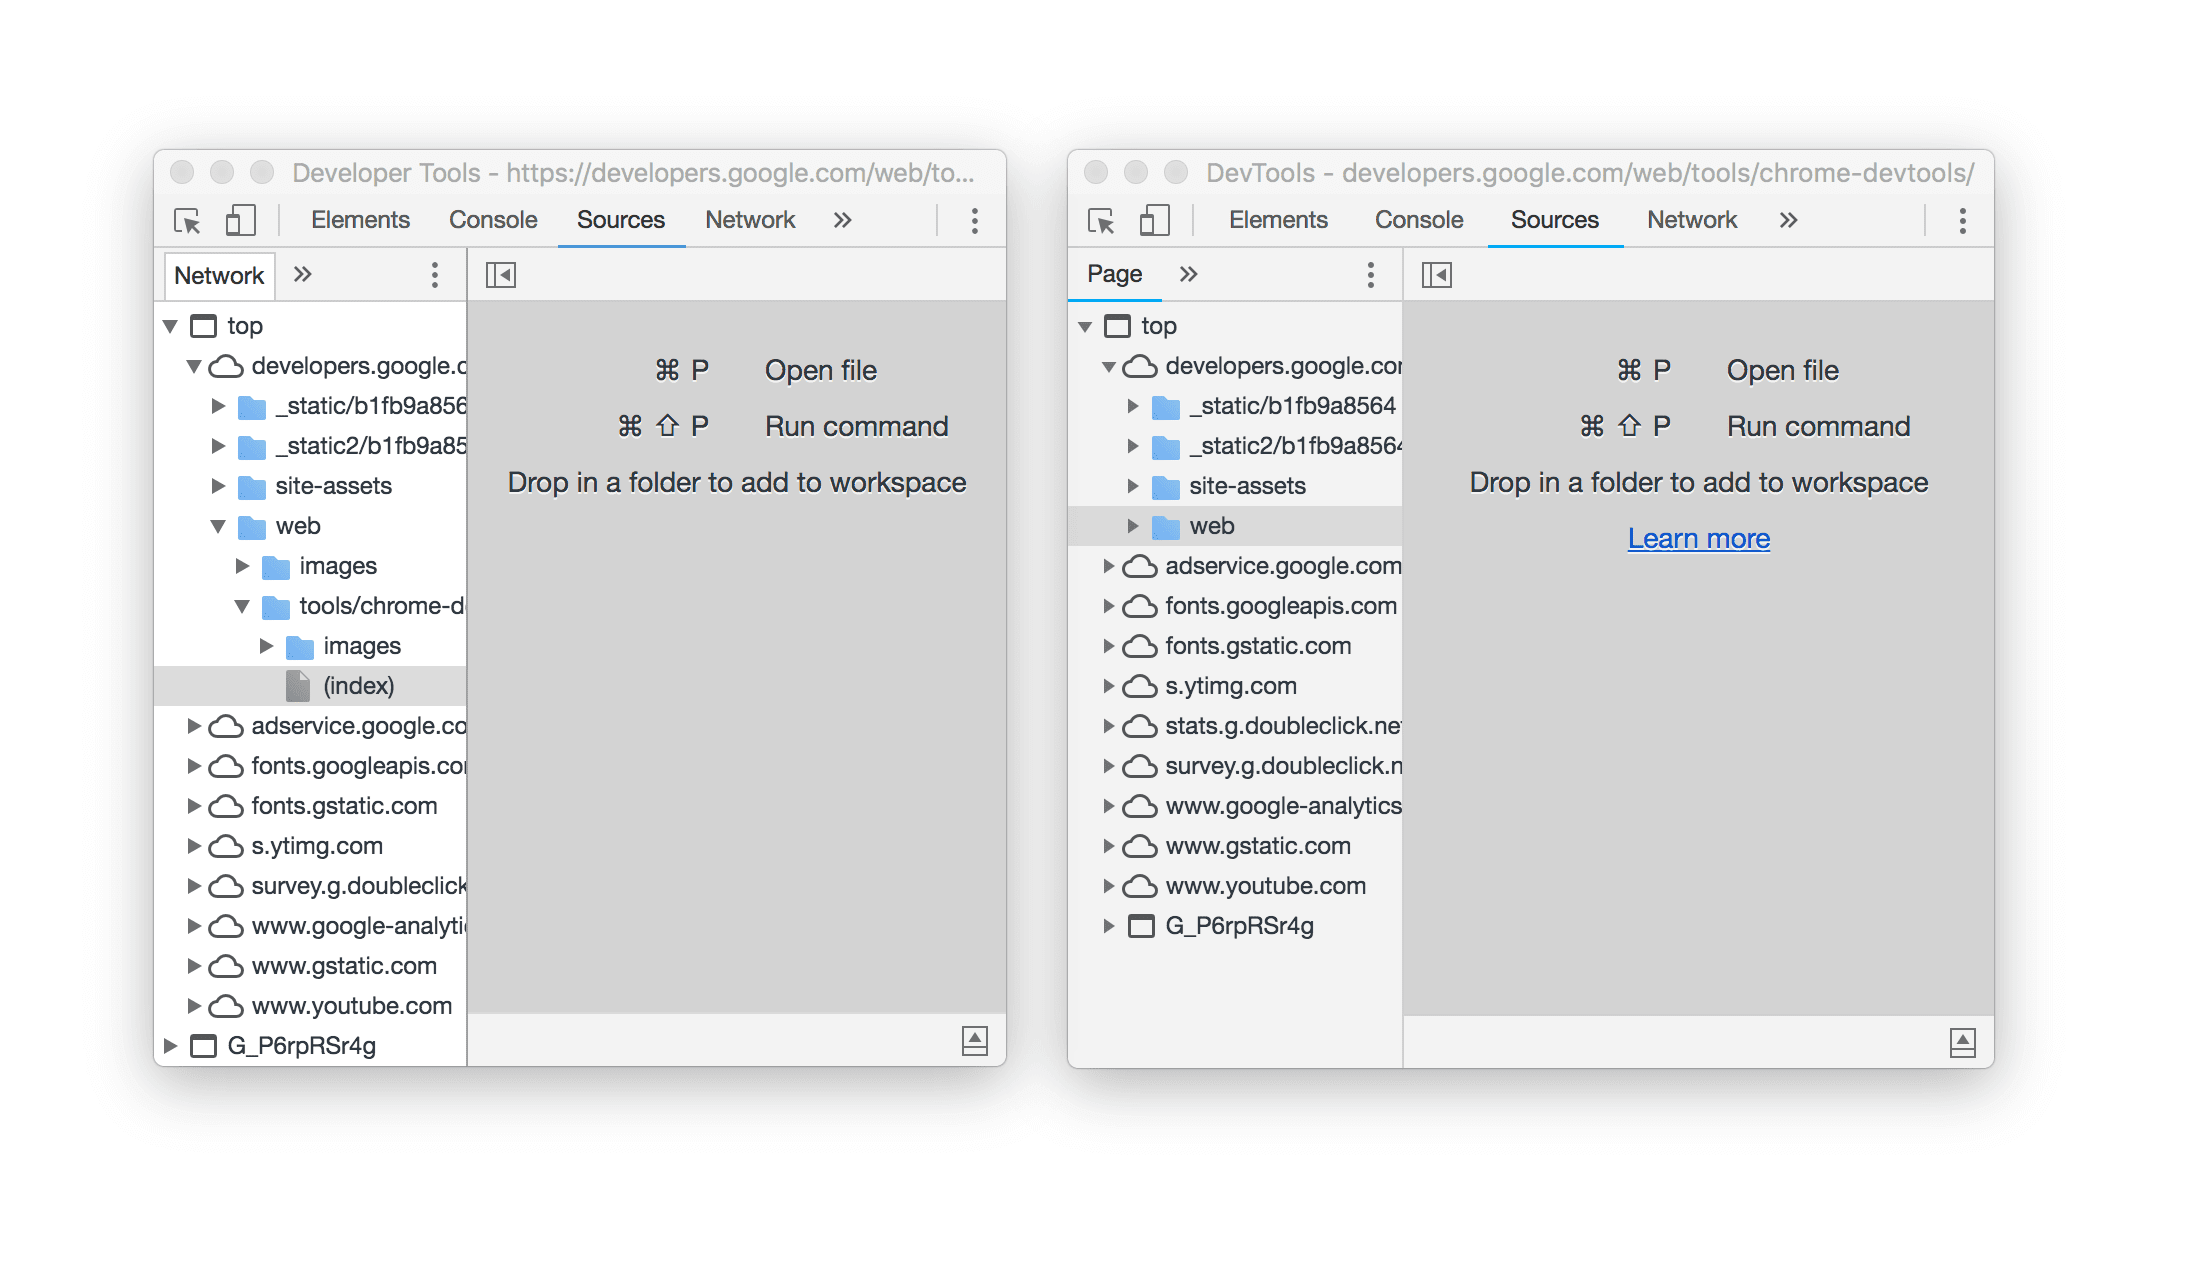Expand the web folder in left tree
Image resolution: width=2210 pixels, height=1262 pixels.
pos(214,525)
